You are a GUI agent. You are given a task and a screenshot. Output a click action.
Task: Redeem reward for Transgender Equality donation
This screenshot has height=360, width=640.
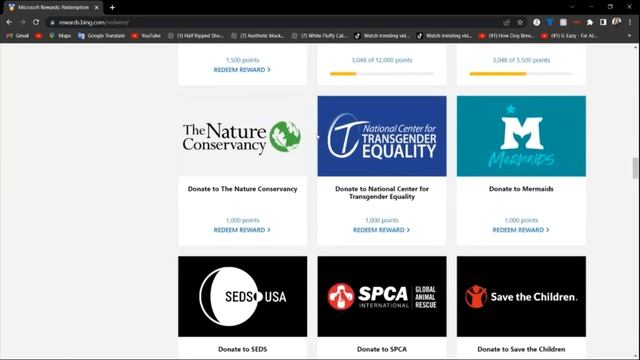[x=381, y=230]
